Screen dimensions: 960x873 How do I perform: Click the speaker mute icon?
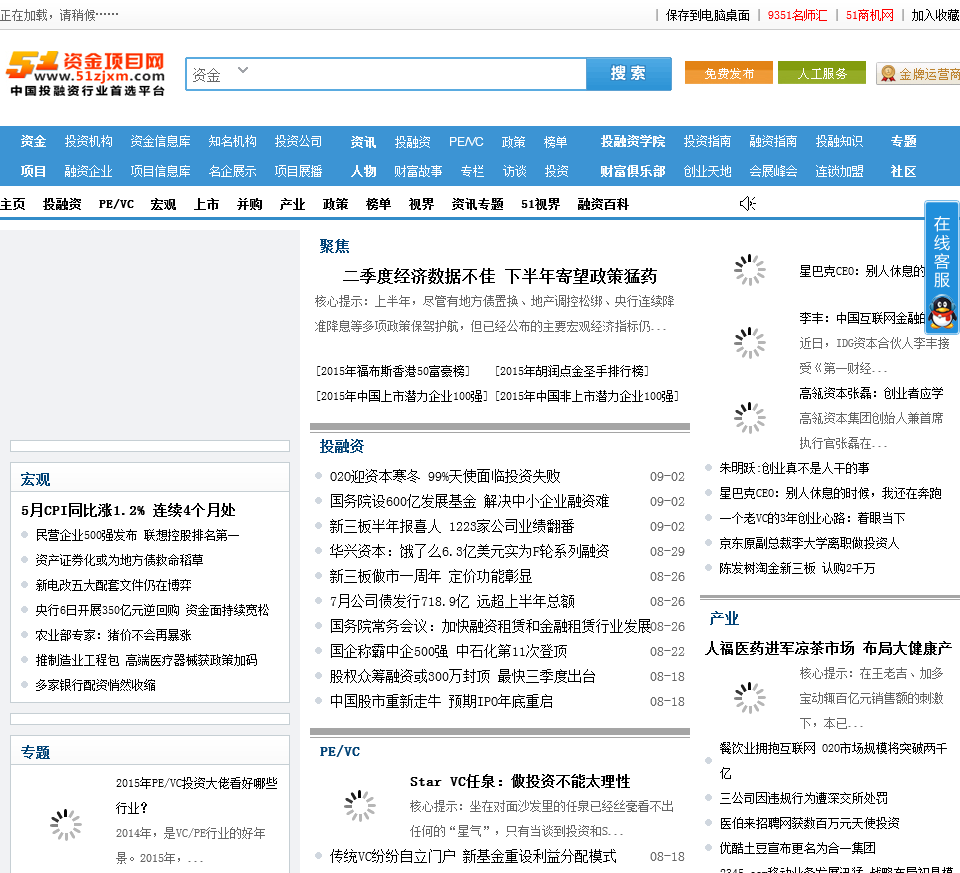[747, 204]
